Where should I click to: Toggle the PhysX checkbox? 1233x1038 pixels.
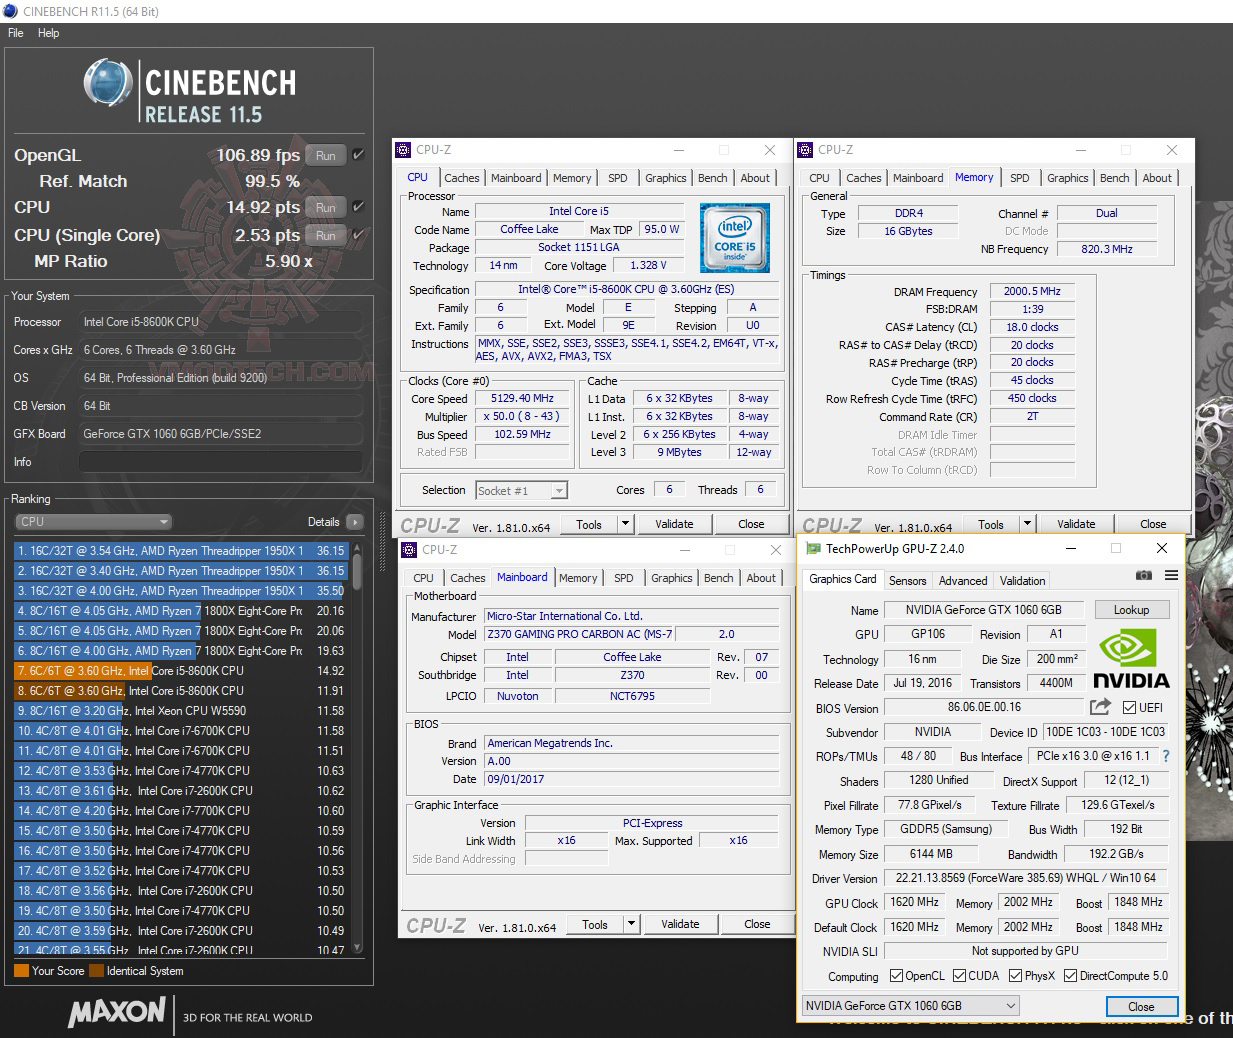click(1015, 976)
